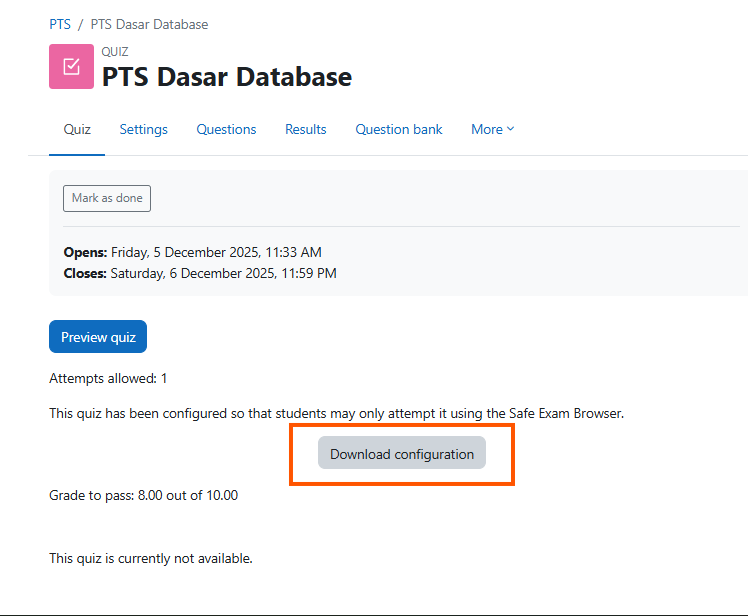
Task: Open the PTS breadcrumb link
Action: tap(60, 24)
